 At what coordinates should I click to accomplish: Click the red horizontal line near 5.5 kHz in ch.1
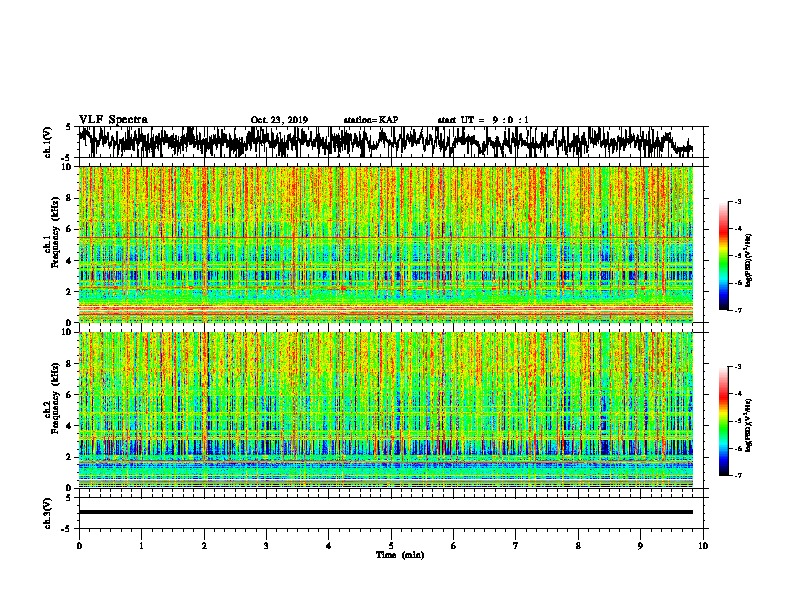[x=385, y=237]
